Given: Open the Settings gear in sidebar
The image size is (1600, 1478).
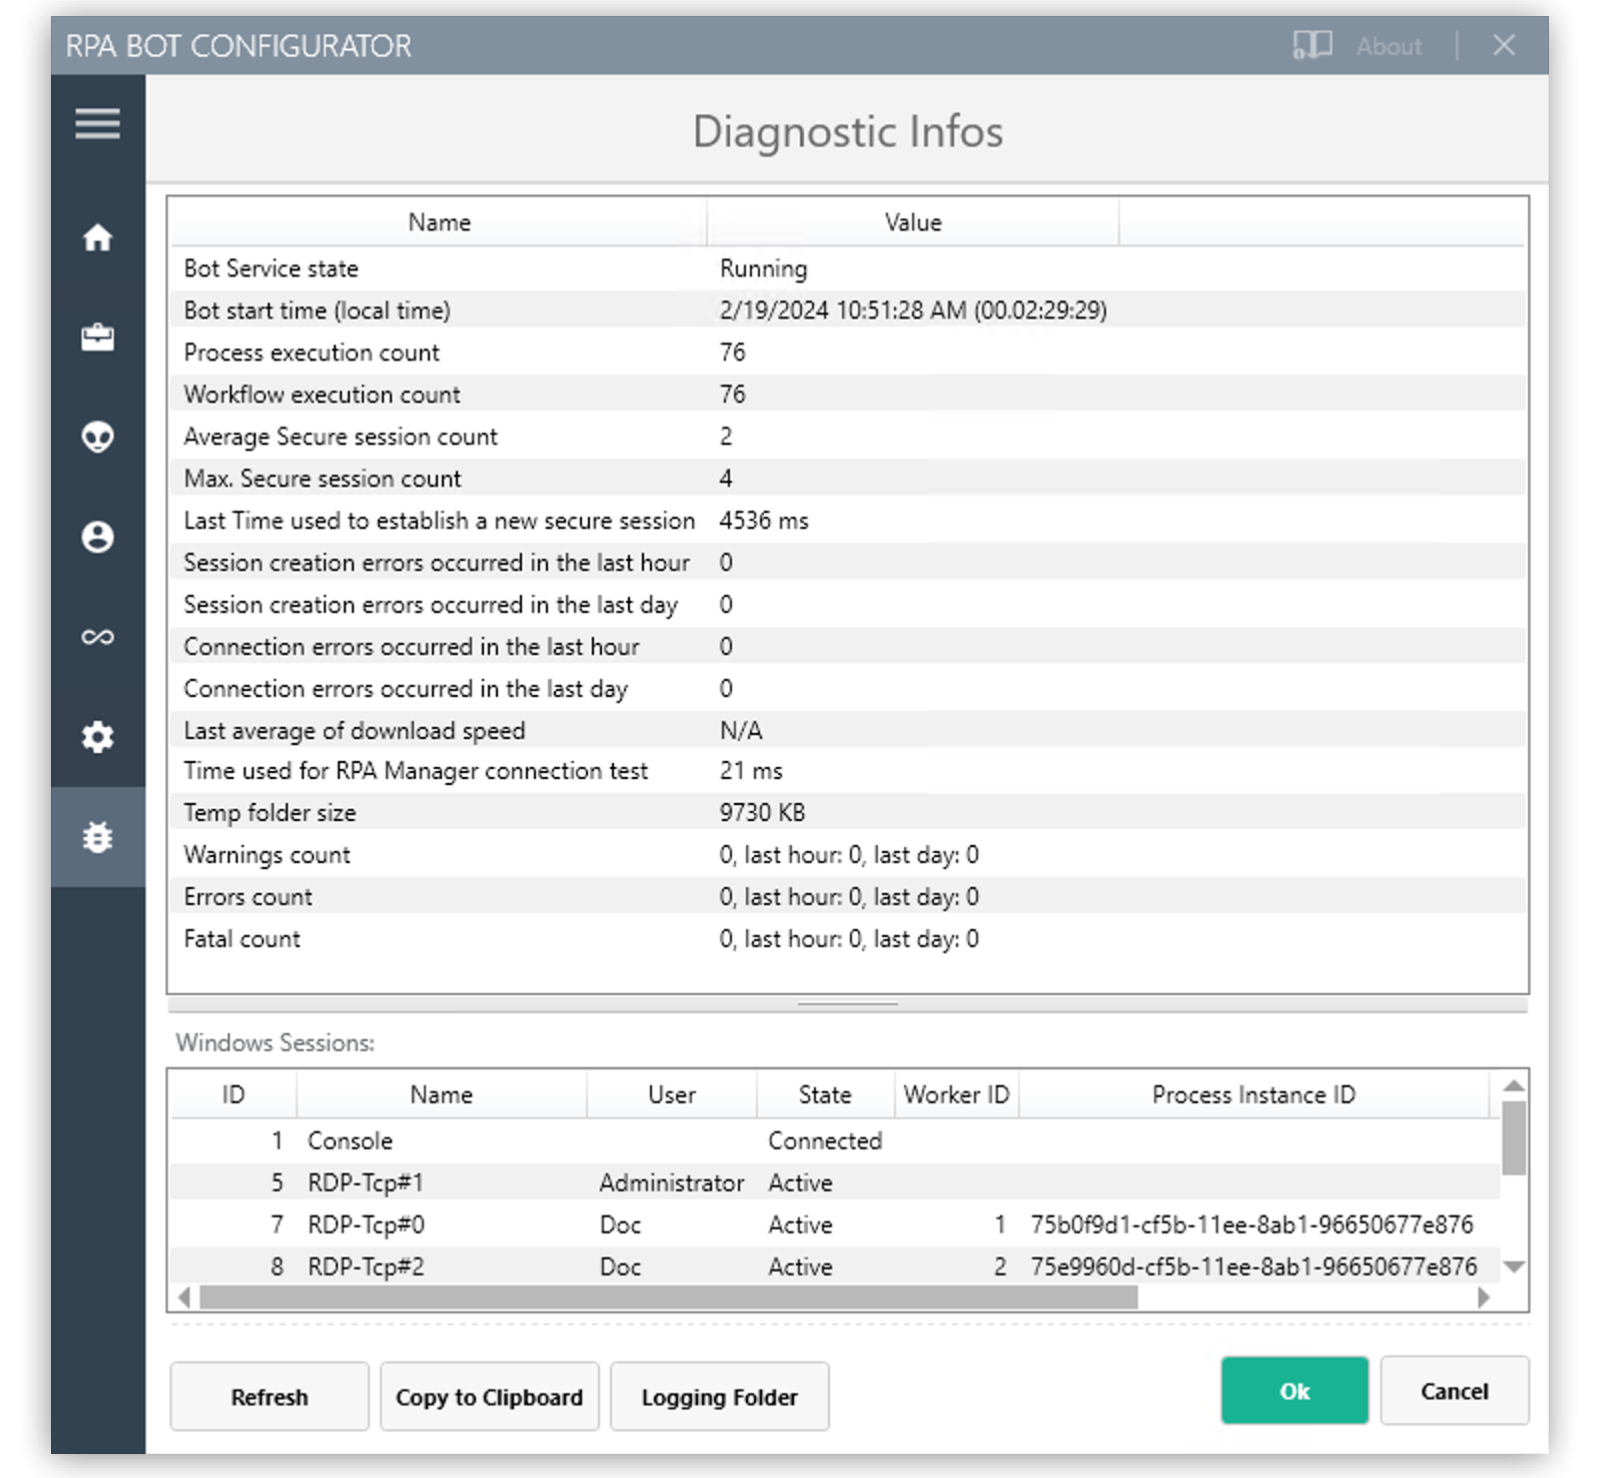Looking at the screenshot, I should (97, 738).
